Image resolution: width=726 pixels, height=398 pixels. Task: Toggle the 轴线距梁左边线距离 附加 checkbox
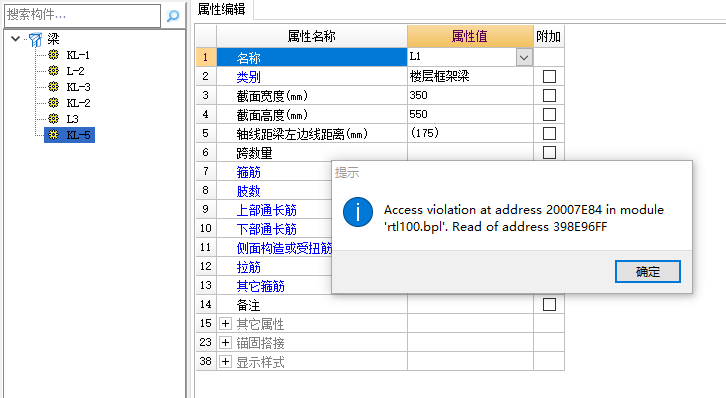point(549,133)
